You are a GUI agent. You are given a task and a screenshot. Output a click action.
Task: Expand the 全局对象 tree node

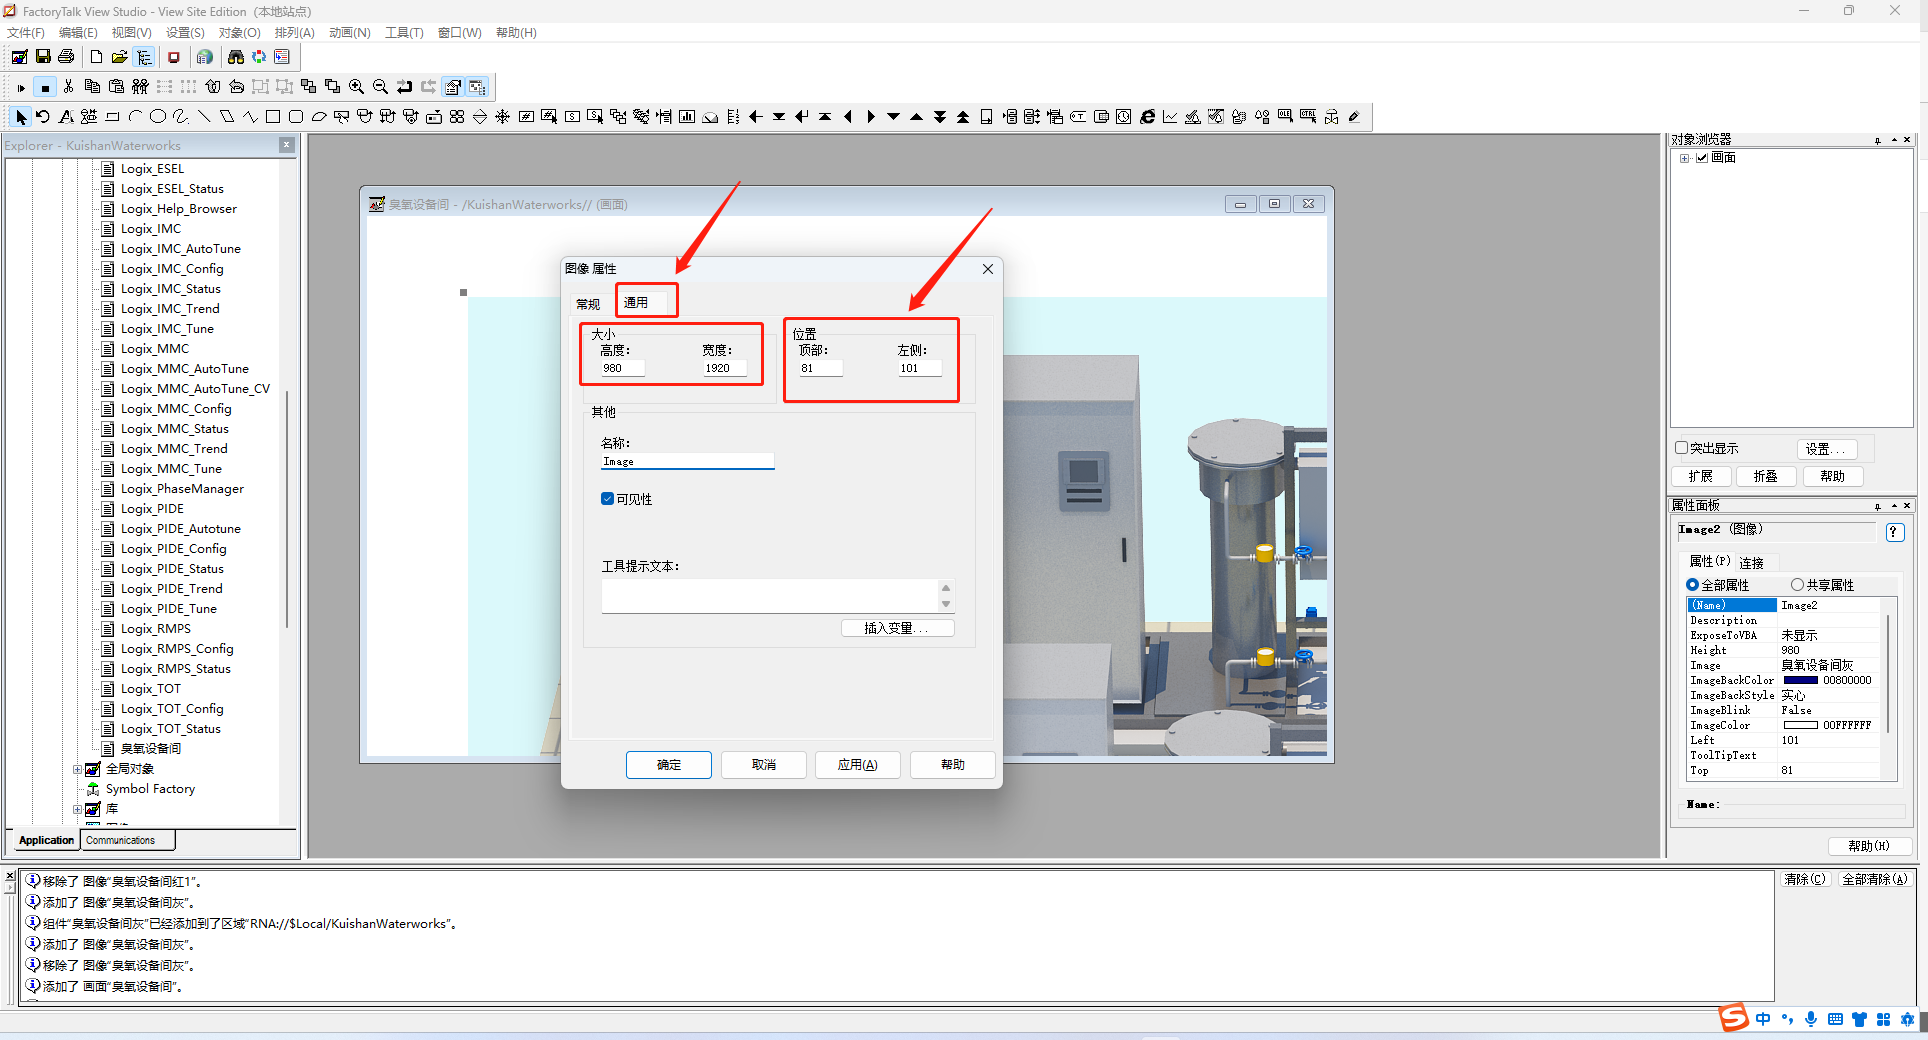click(x=78, y=769)
